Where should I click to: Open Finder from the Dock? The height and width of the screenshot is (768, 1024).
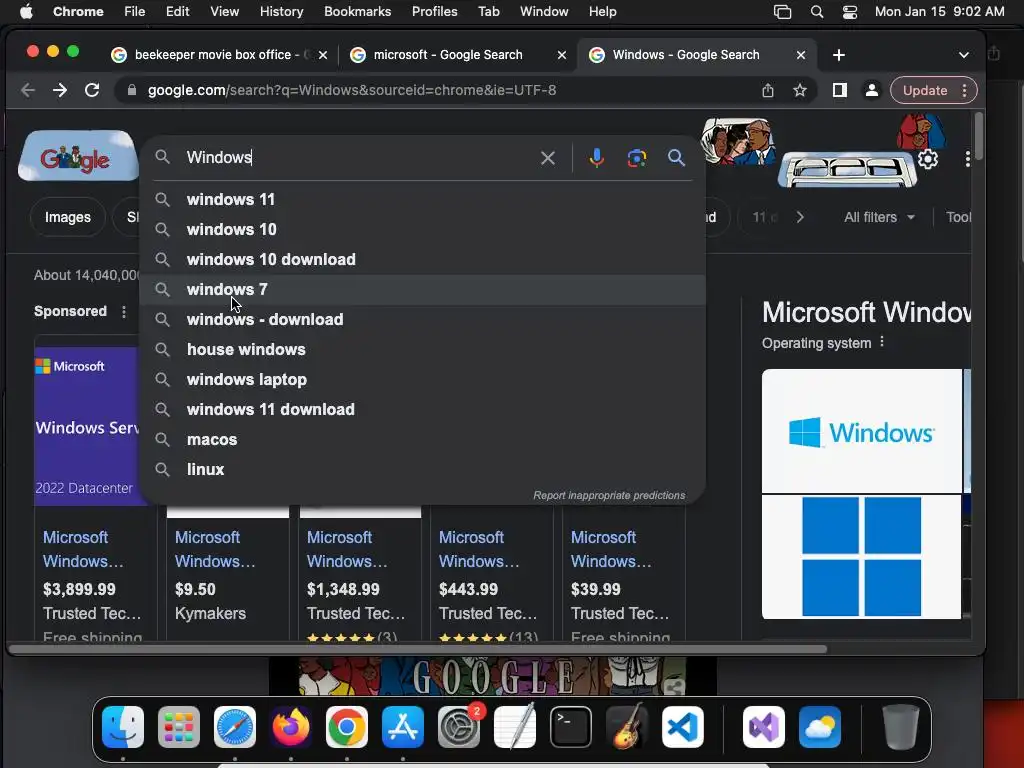pyautogui.click(x=123, y=727)
